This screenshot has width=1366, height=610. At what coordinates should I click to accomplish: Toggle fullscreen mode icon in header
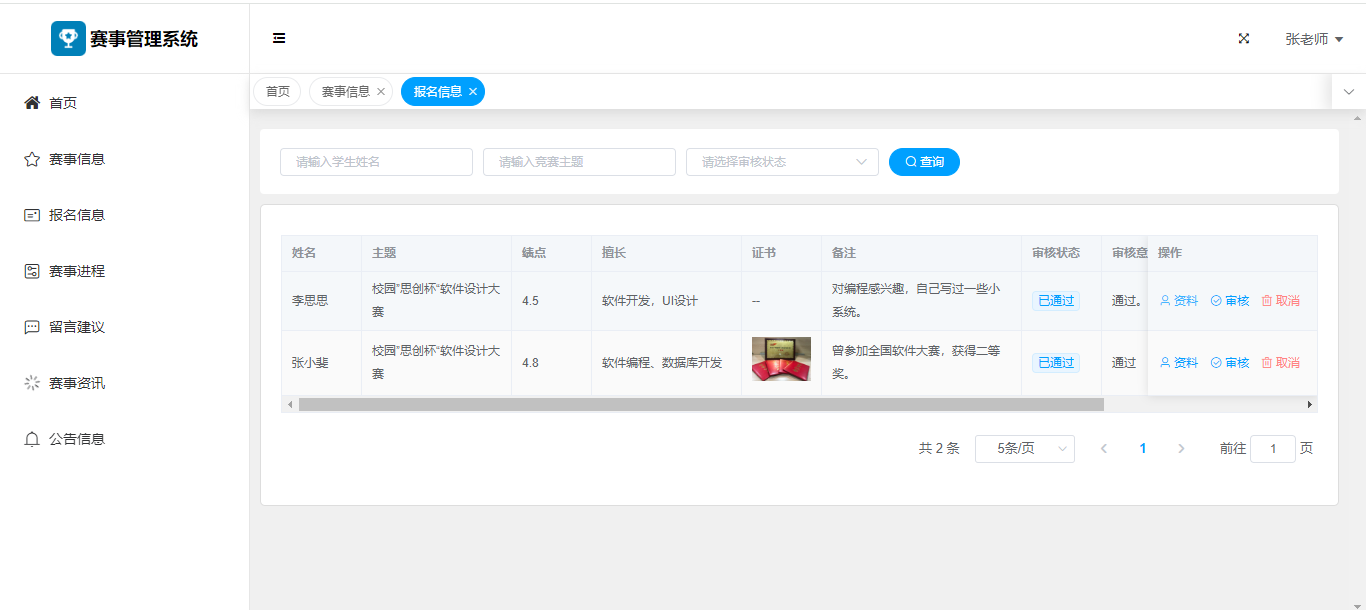coord(1244,39)
